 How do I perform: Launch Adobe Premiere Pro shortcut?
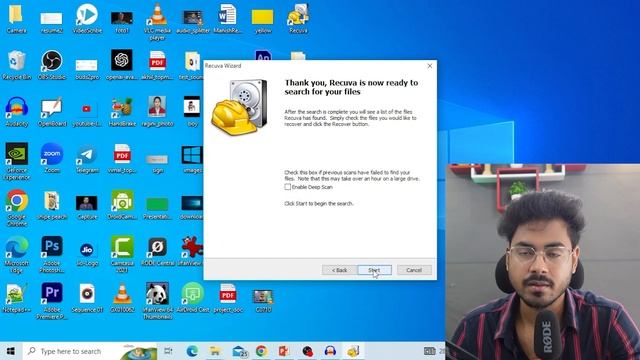tap(51, 300)
